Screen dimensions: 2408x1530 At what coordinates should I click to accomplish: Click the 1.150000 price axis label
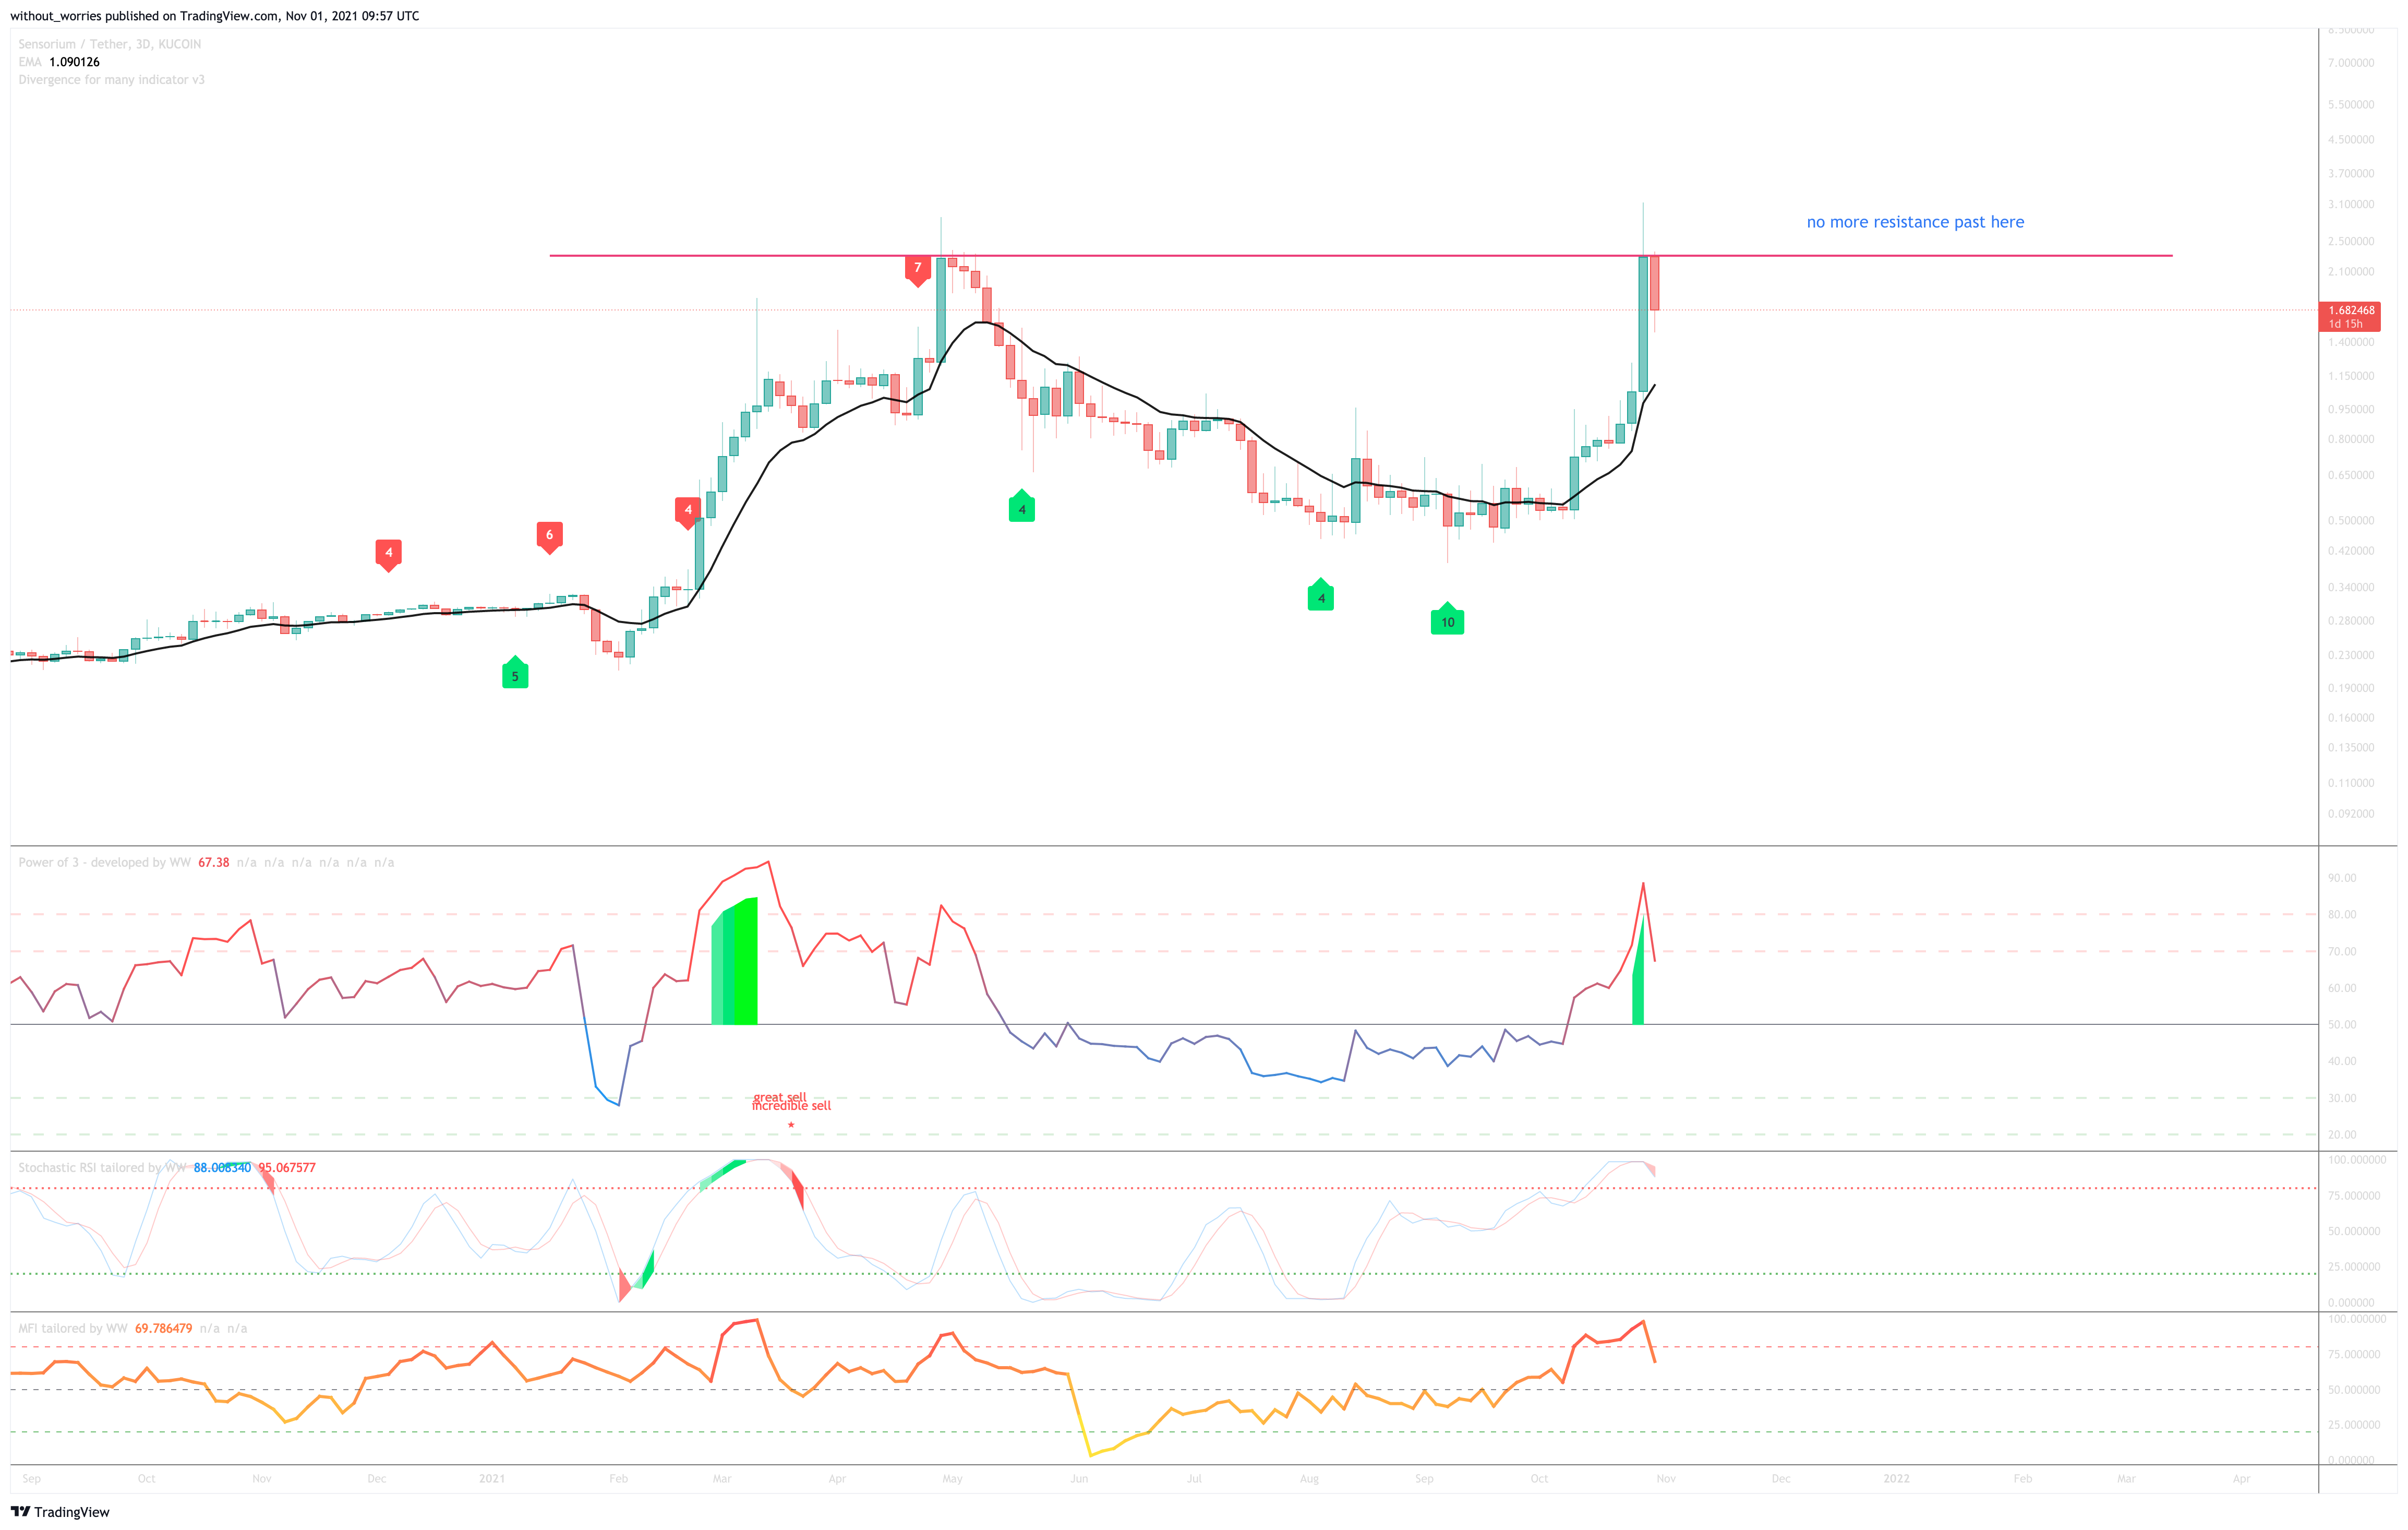coord(2351,377)
